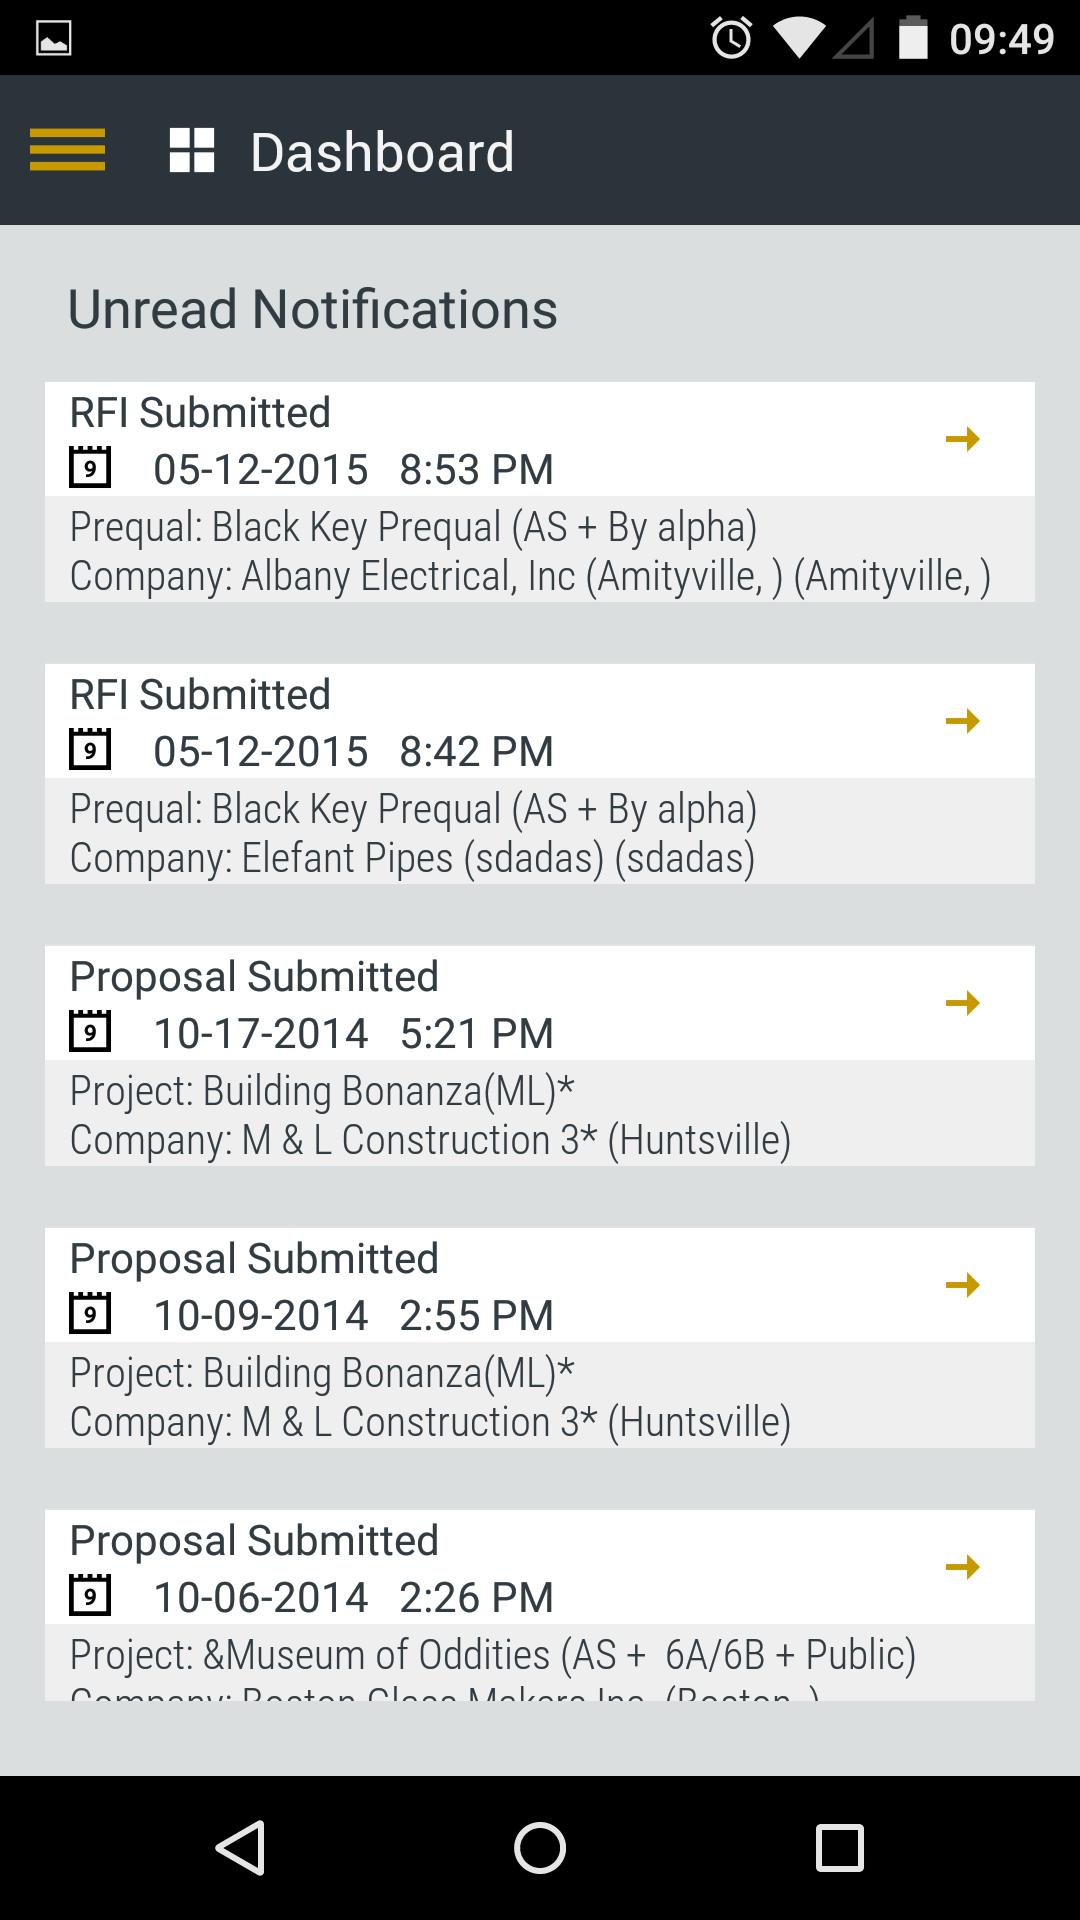Tap calendar icon beside 05-12-2015 8:42 PM
This screenshot has height=1920, width=1080.
click(90, 749)
